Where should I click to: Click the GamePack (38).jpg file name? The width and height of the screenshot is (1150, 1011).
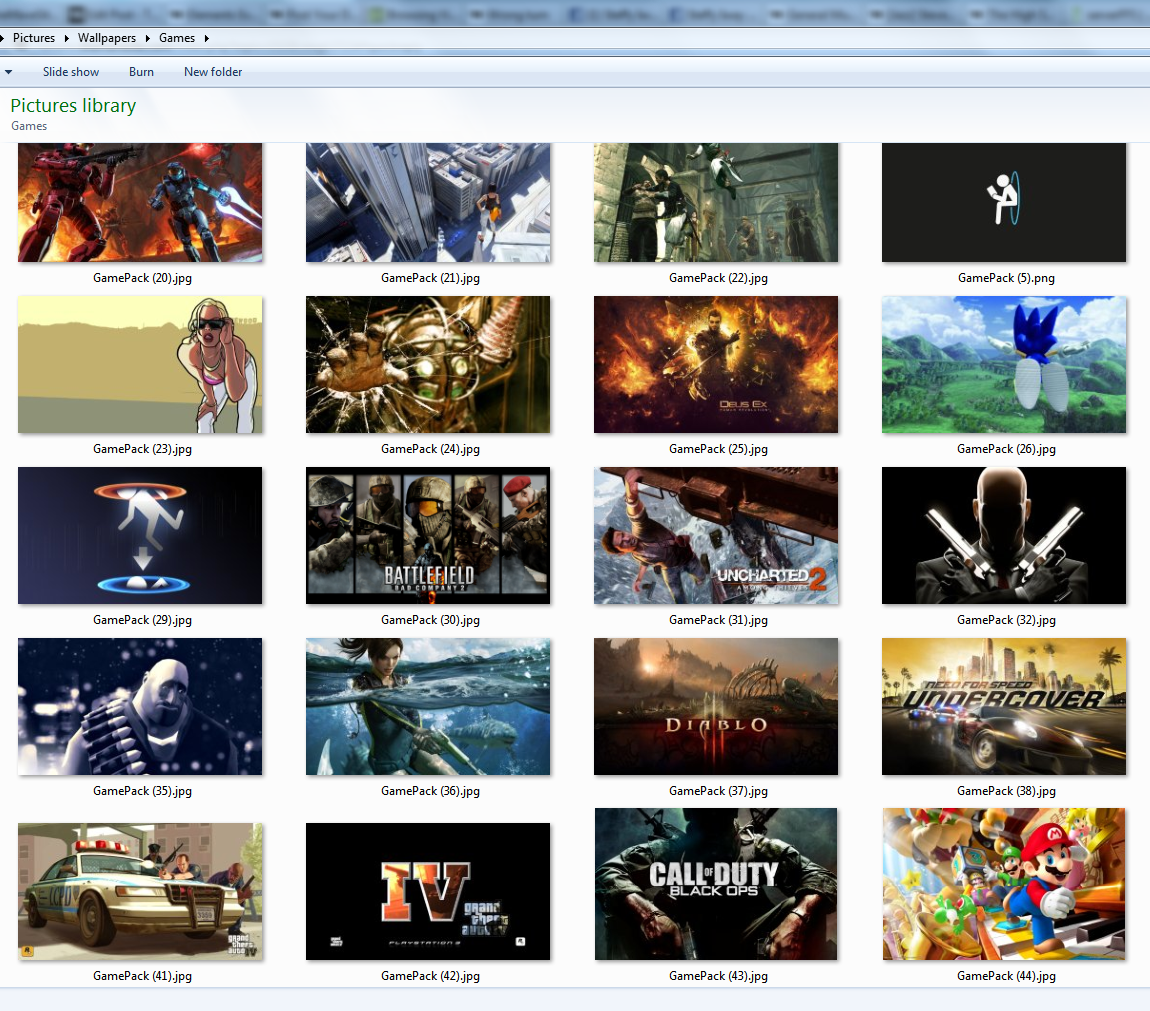[1006, 791]
